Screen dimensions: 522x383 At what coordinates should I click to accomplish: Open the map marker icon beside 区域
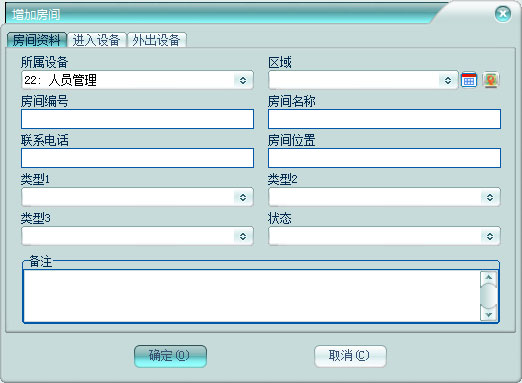[491, 80]
